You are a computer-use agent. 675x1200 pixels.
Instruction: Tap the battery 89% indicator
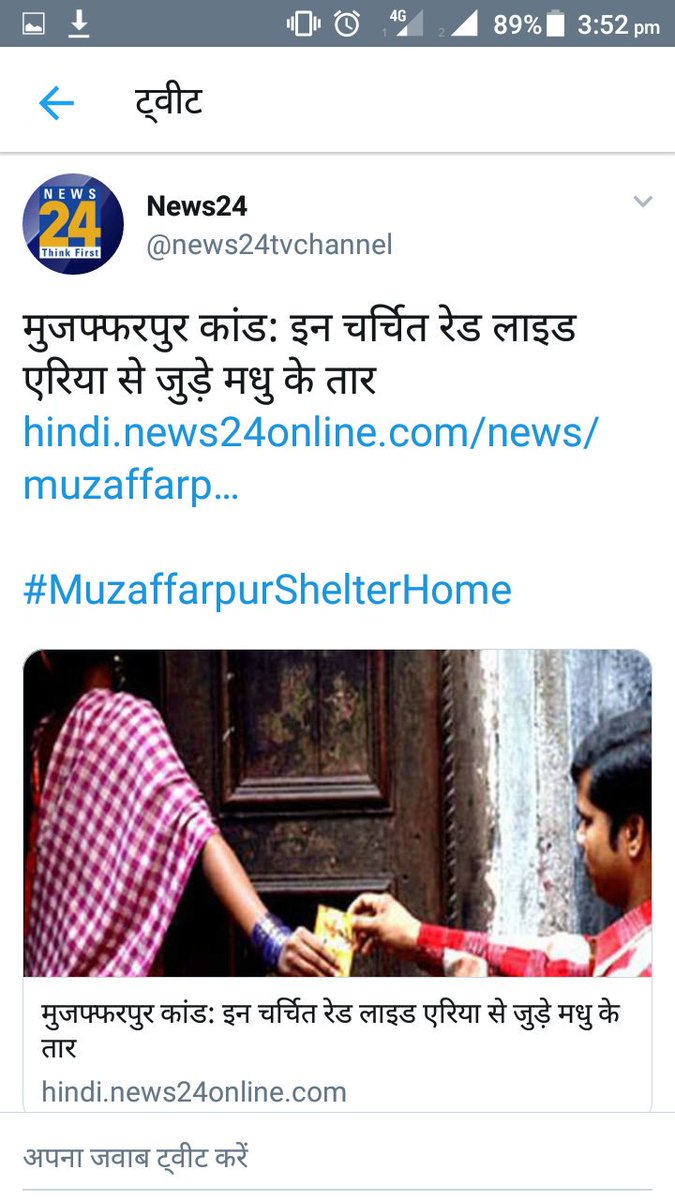pyautogui.click(x=529, y=24)
